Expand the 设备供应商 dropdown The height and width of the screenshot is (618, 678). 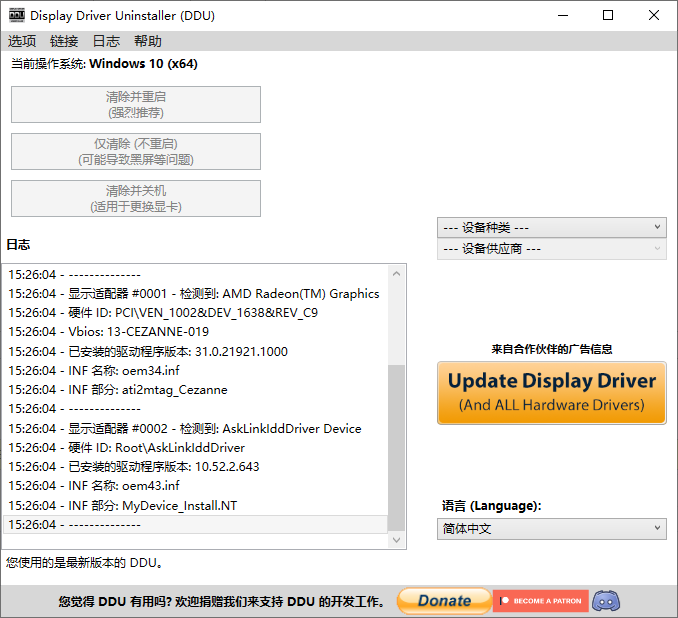(551, 249)
